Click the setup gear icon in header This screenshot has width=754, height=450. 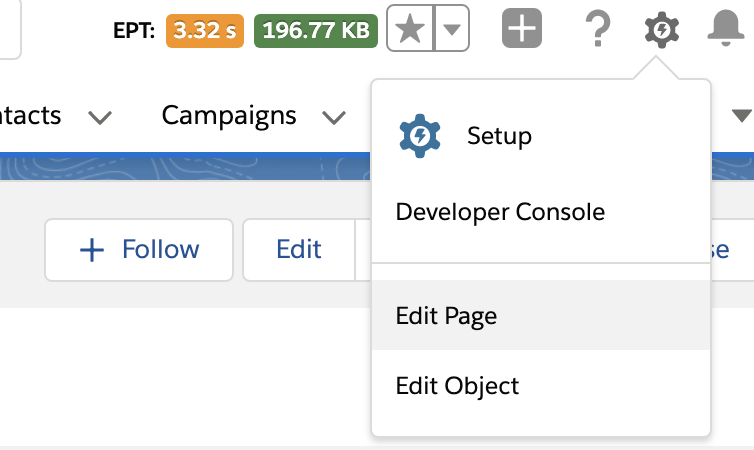click(x=660, y=32)
